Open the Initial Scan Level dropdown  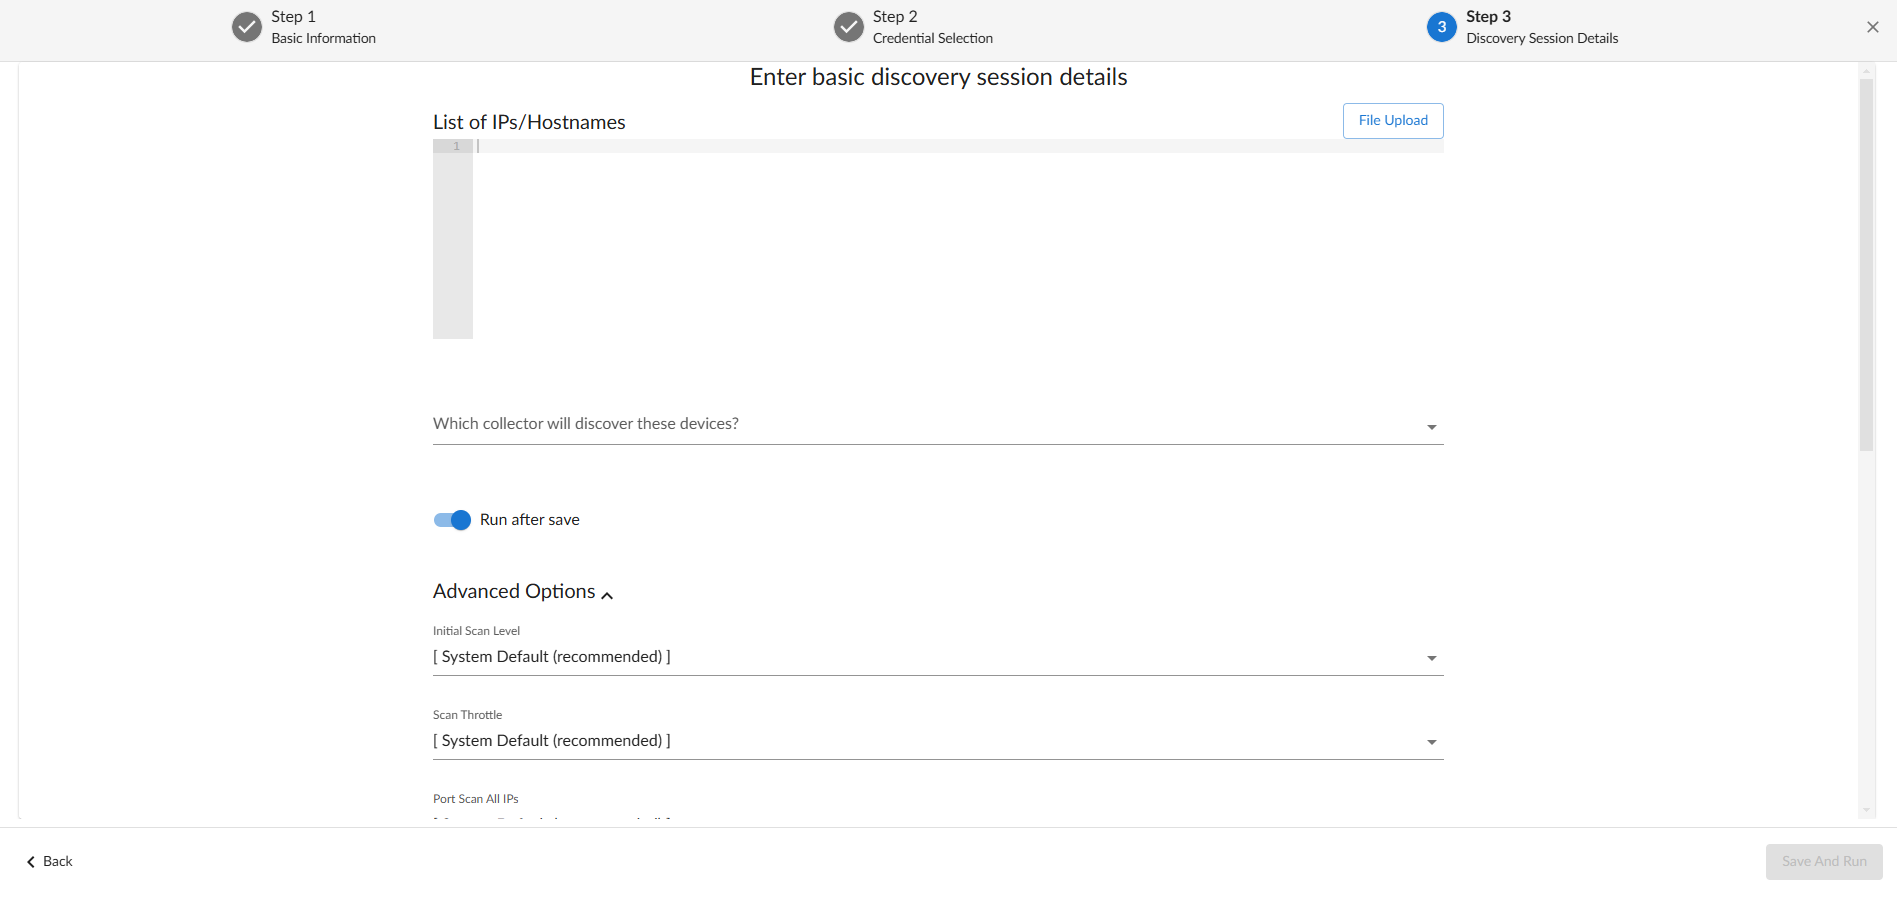pos(938,657)
